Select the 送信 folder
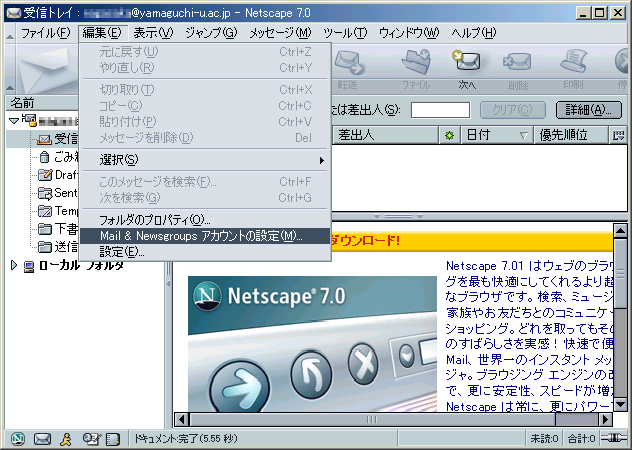 tap(57, 246)
